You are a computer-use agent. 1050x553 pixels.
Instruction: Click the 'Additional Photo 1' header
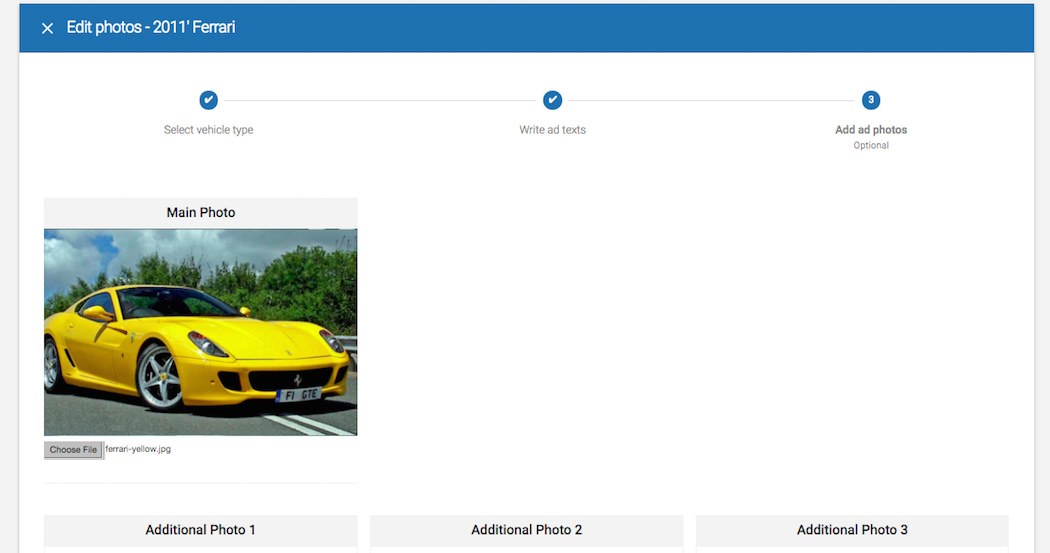pyautogui.click(x=201, y=530)
